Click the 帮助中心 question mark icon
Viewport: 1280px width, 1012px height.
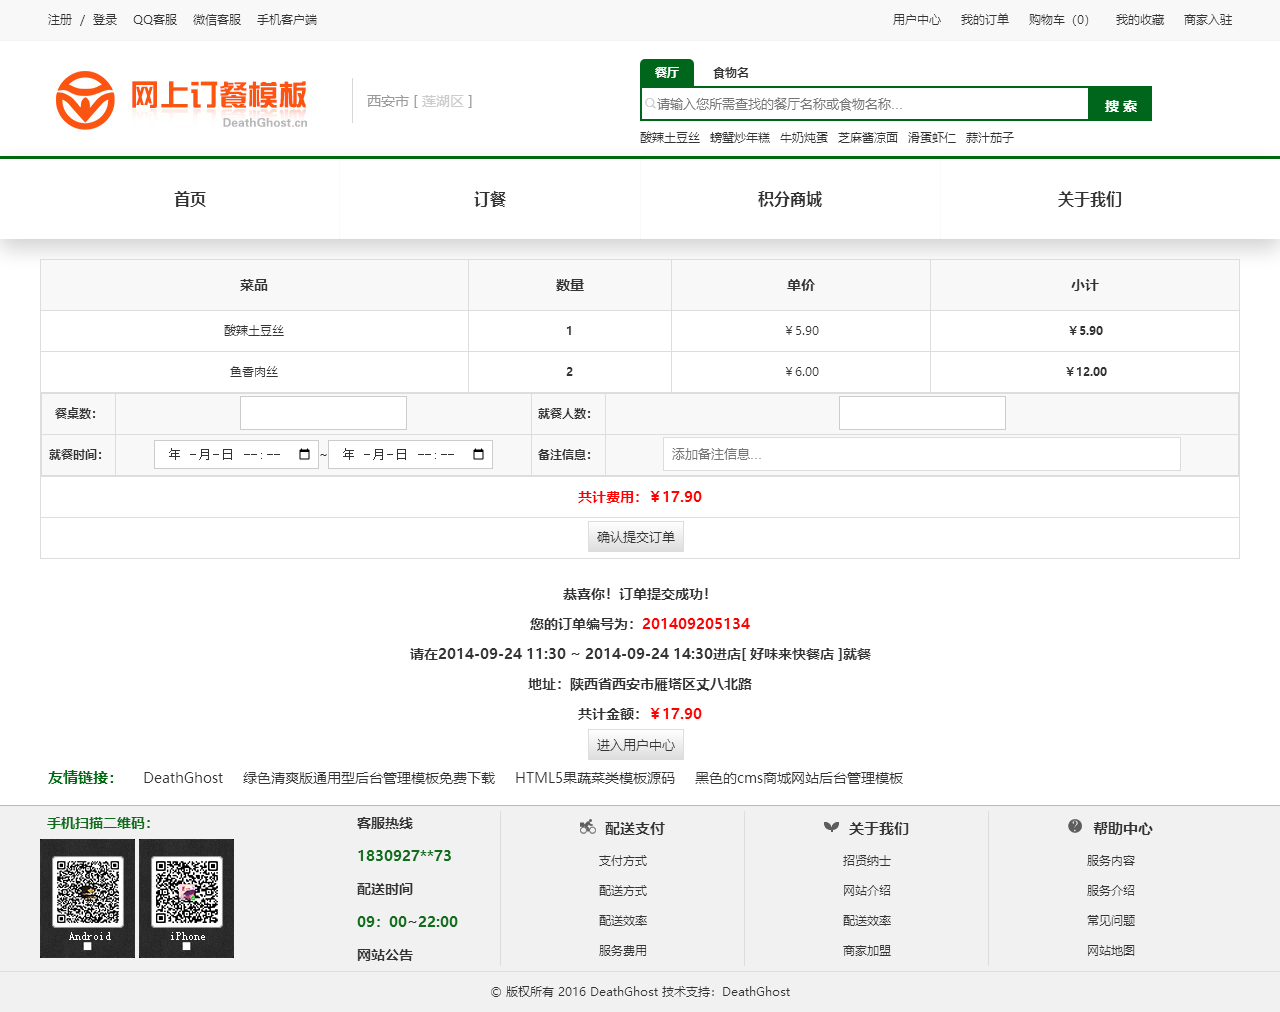coord(1075,827)
